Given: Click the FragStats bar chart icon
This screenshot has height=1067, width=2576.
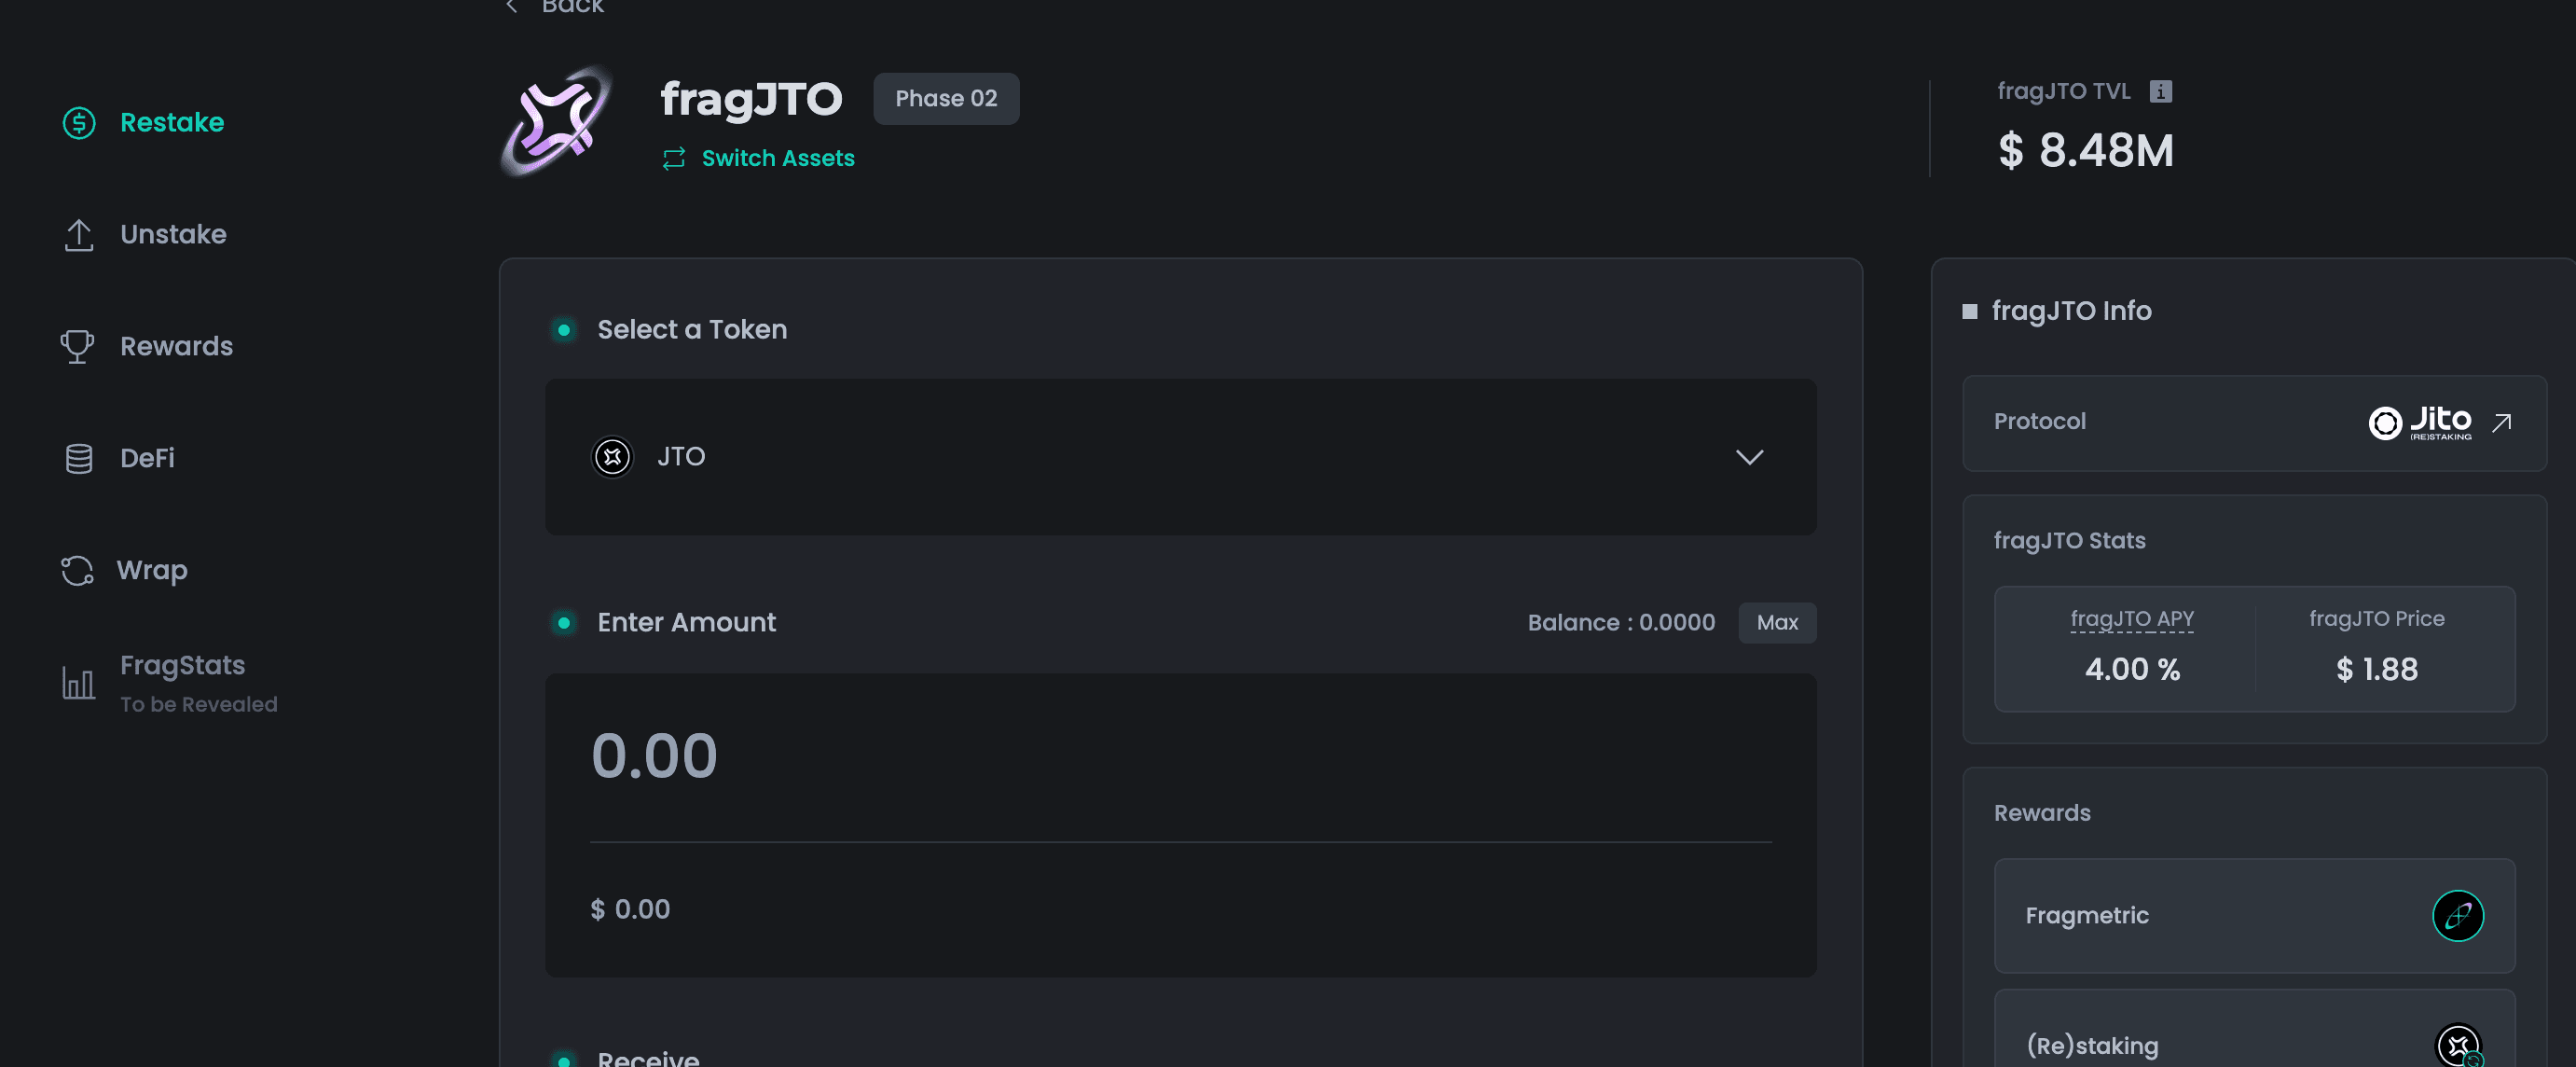Looking at the screenshot, I should point(79,683).
